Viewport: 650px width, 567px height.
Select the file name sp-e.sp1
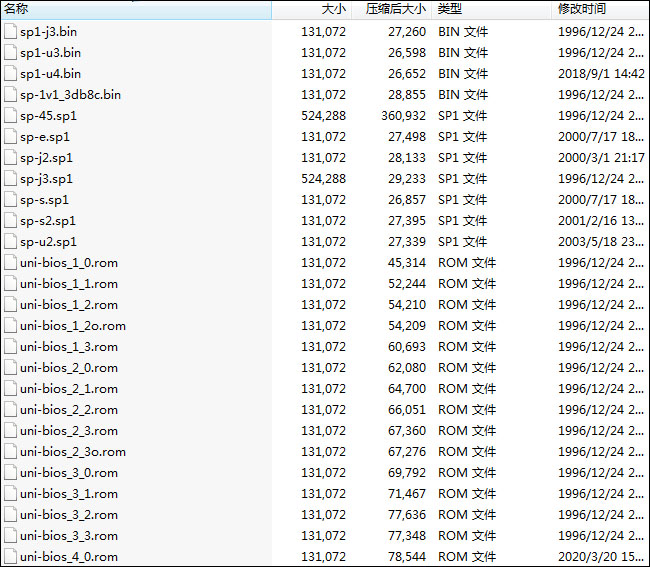click(x=45, y=137)
